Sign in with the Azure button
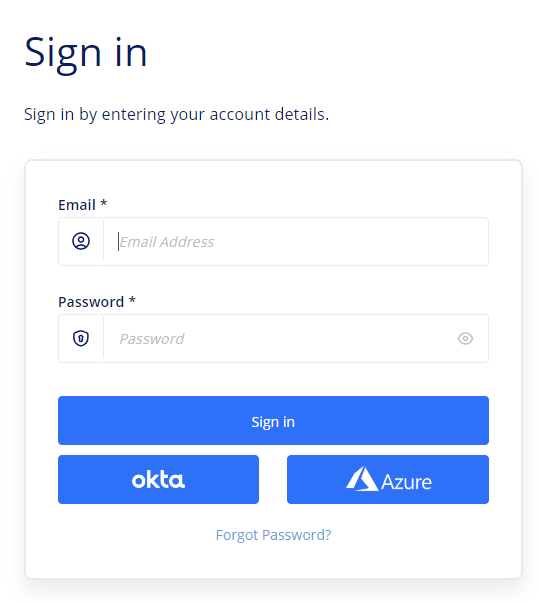539x604 pixels. tap(388, 479)
